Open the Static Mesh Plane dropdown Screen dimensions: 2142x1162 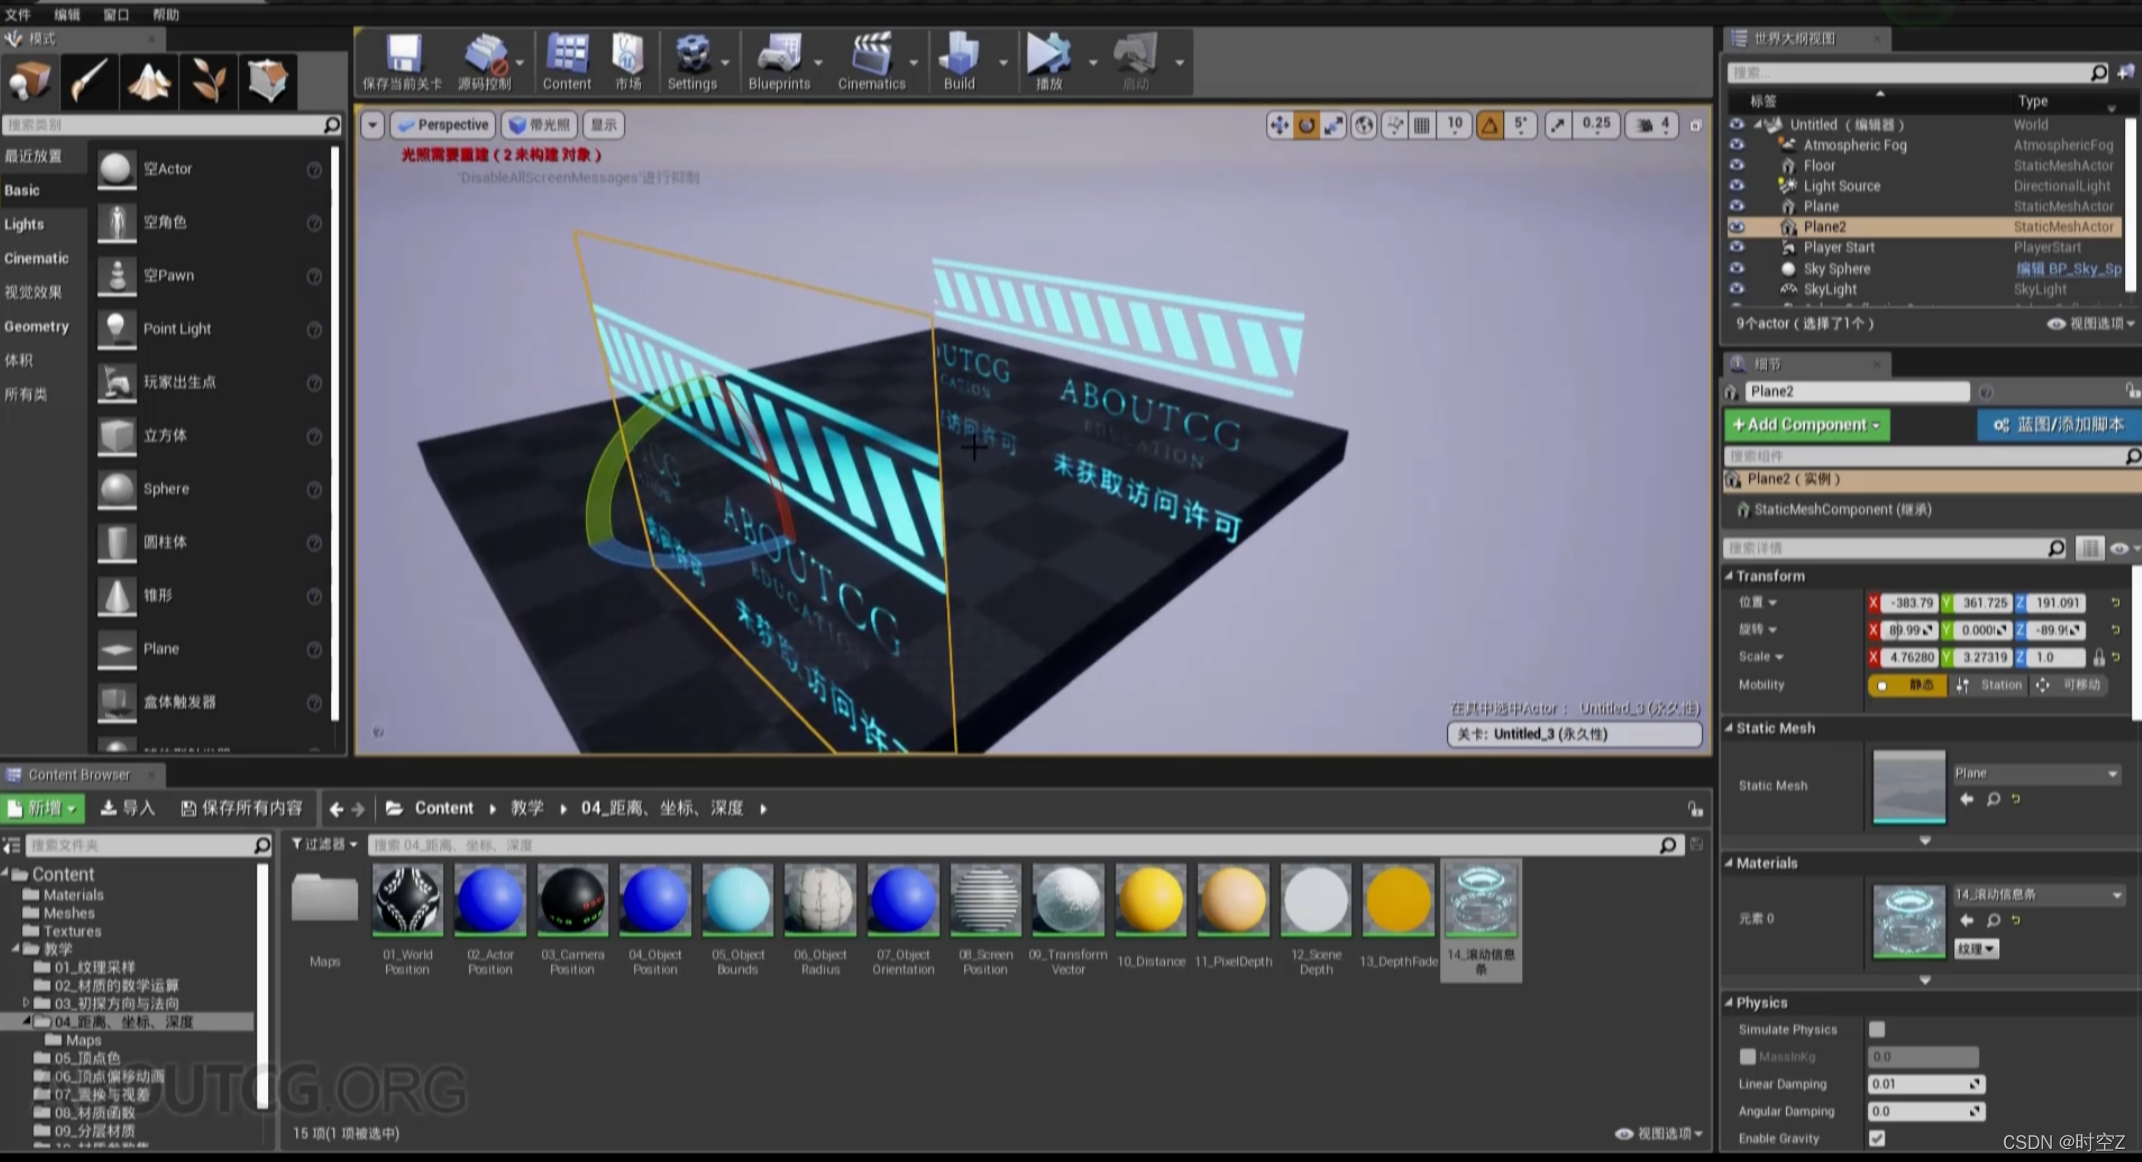2036,773
